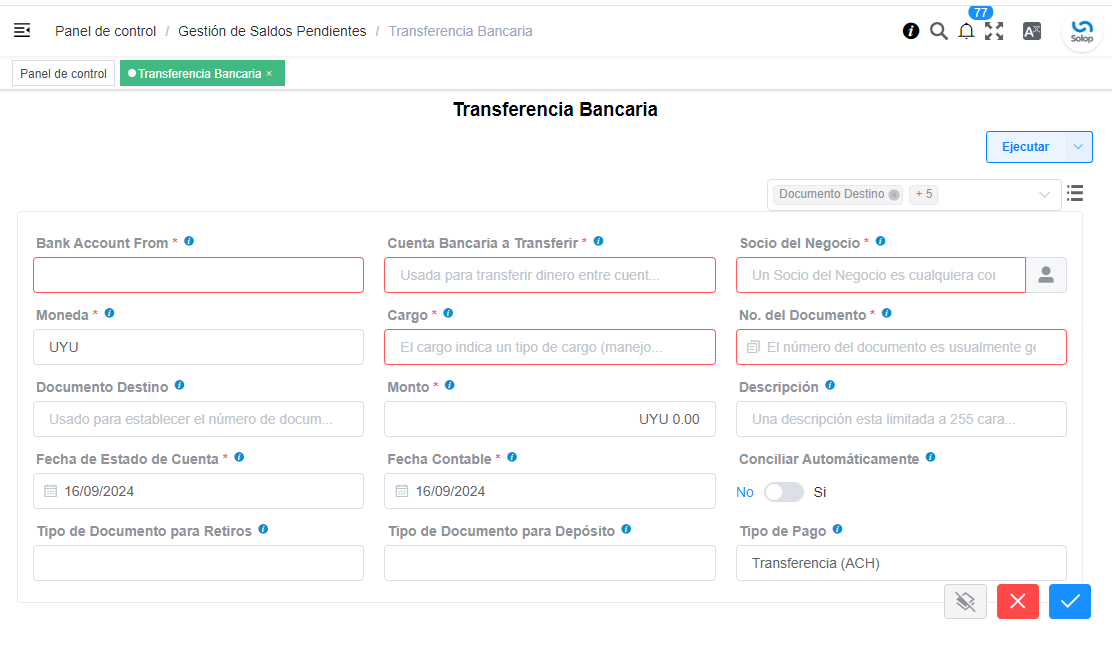1112x645 pixels.
Task: Remove the Documento Destino tag
Action: [x=894, y=194]
